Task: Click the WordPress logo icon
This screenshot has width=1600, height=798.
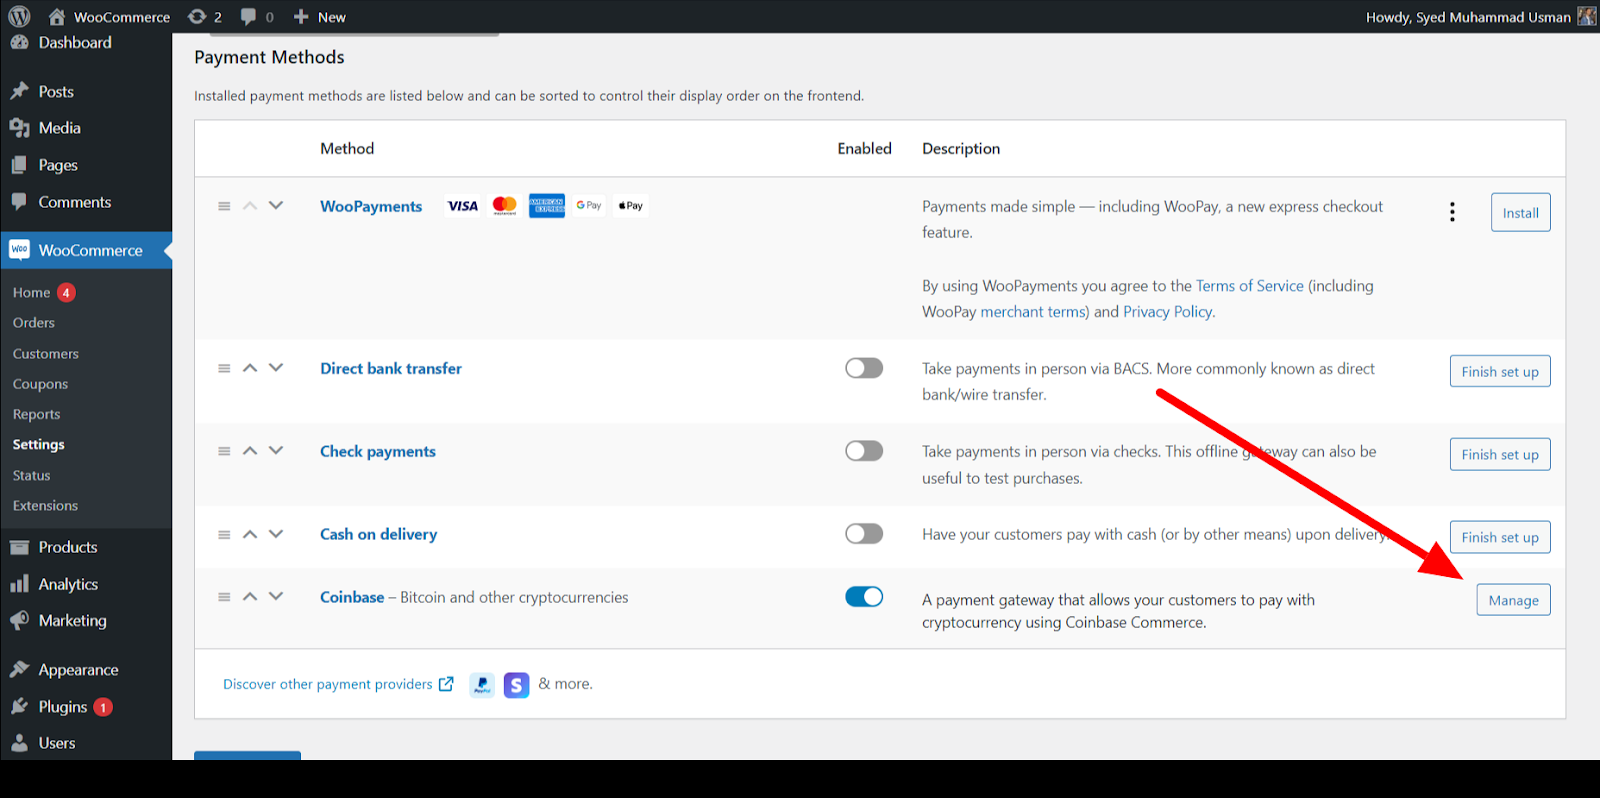Action: (19, 16)
